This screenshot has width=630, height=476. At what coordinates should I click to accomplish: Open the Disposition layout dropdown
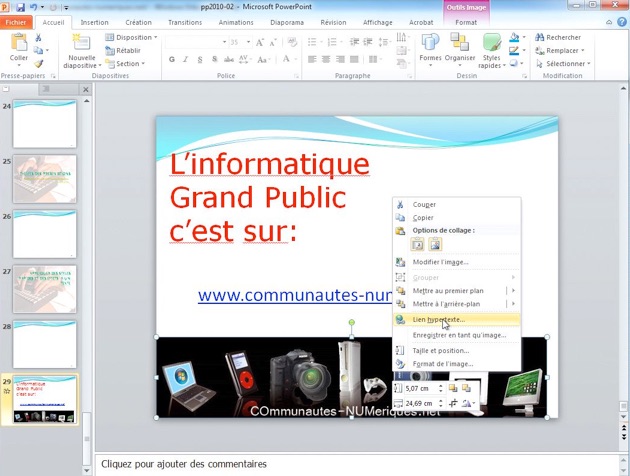(131, 37)
